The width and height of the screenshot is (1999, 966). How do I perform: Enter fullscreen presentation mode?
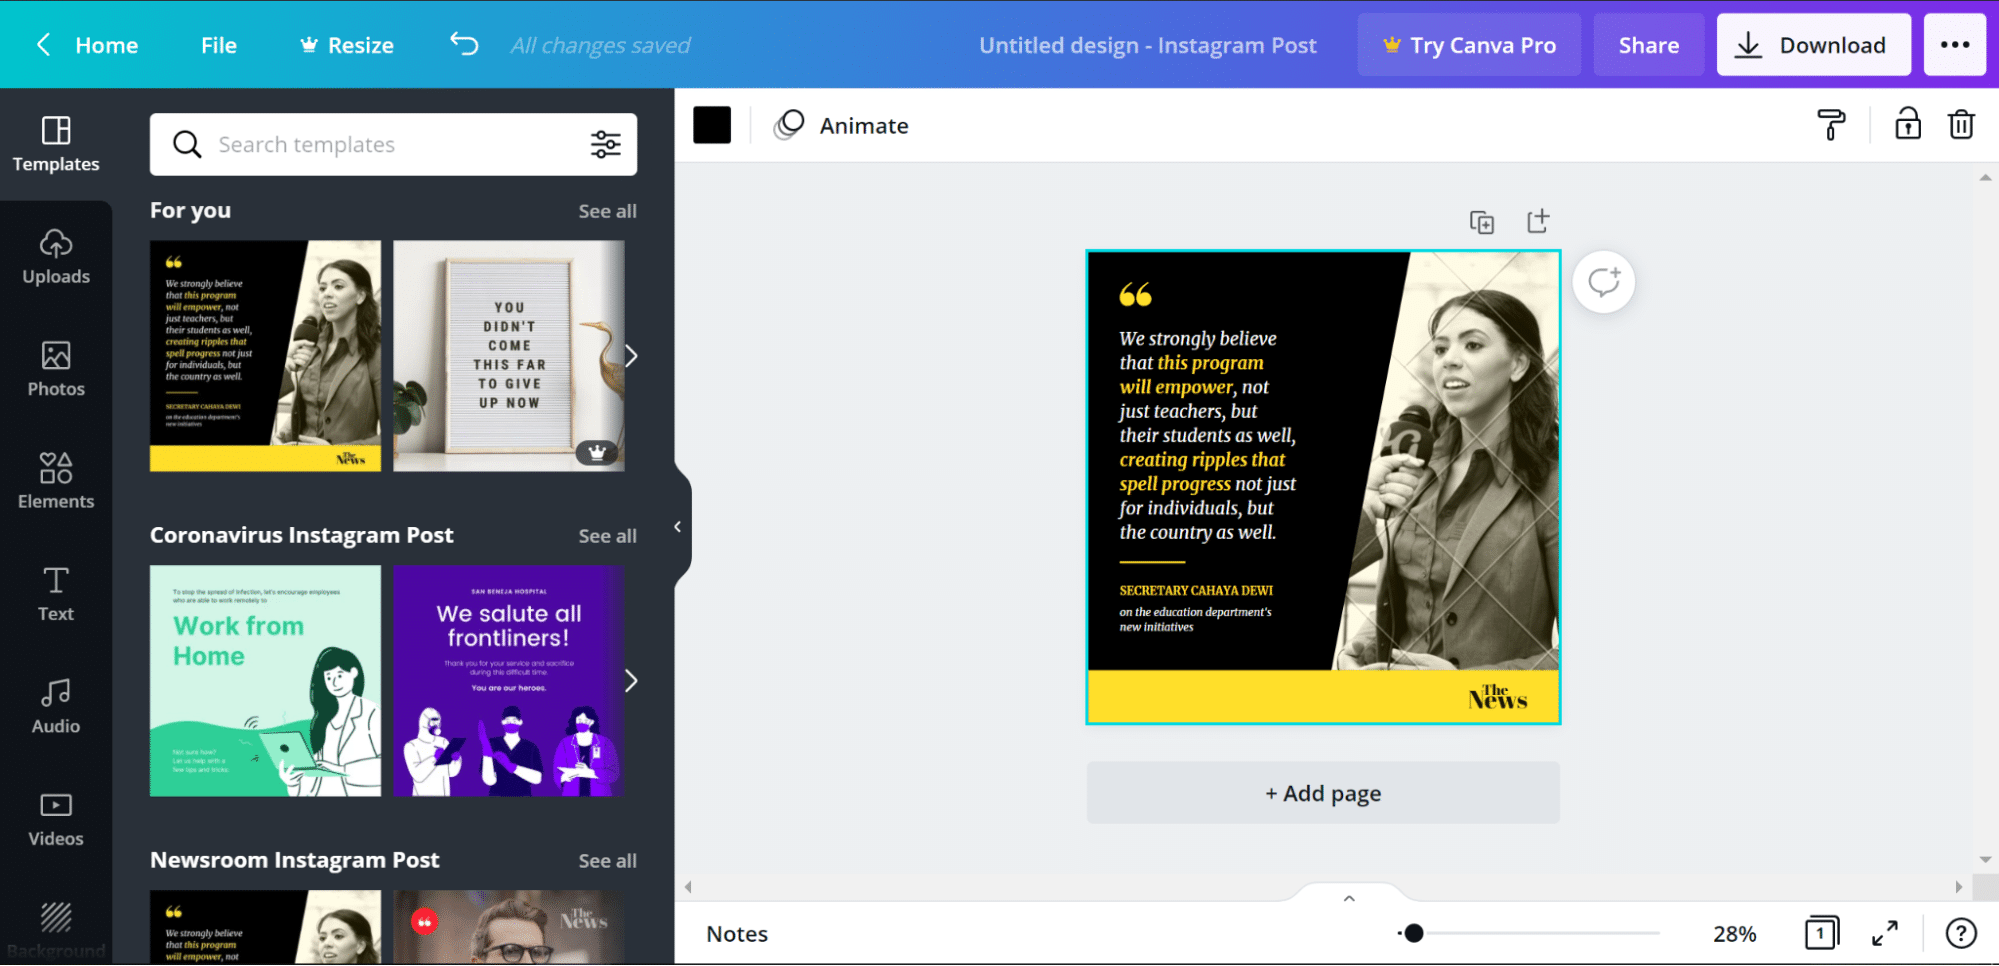click(1885, 933)
